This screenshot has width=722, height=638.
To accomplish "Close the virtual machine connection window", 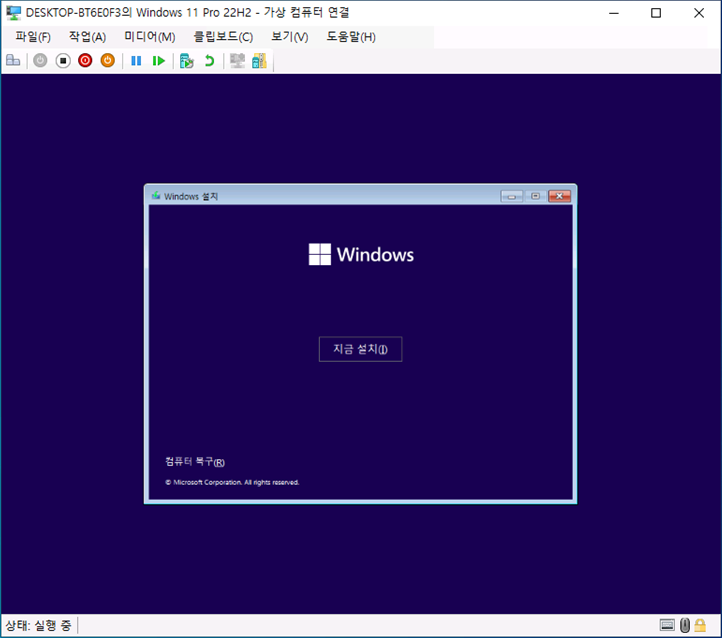I will 699,13.
